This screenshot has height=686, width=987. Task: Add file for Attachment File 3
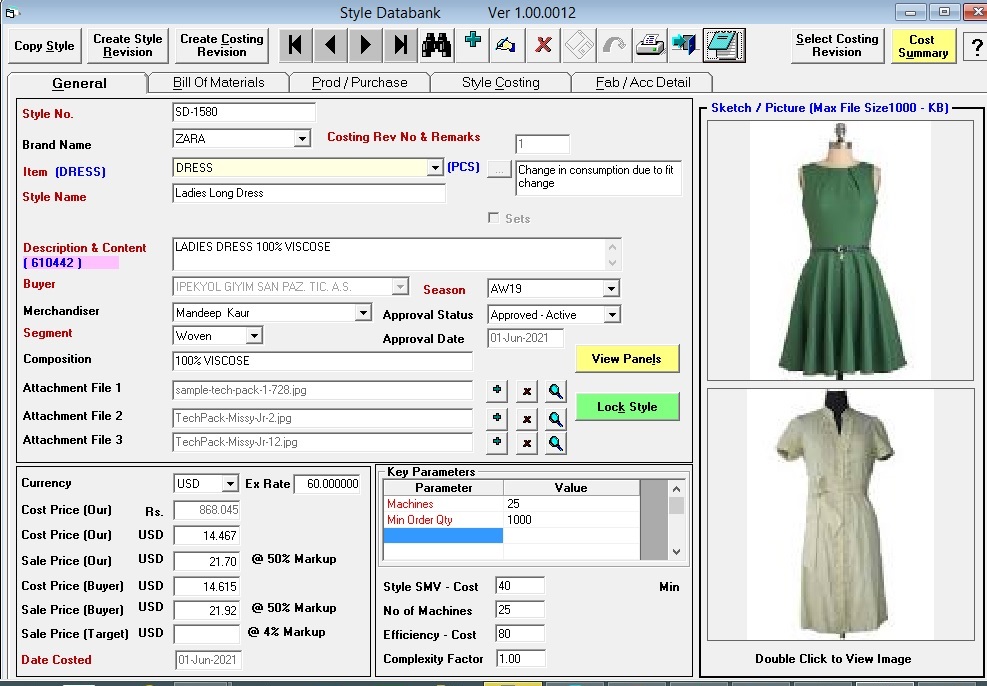tap(497, 442)
